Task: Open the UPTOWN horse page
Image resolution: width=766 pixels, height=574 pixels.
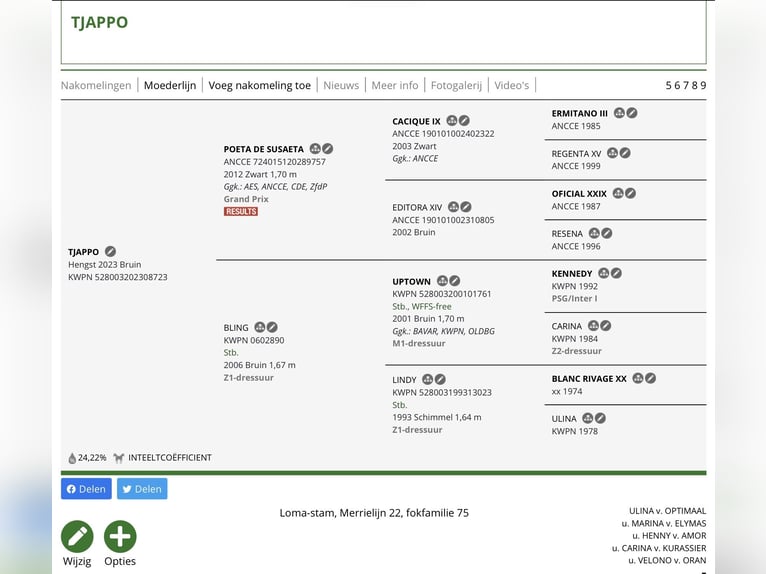Action: (411, 281)
